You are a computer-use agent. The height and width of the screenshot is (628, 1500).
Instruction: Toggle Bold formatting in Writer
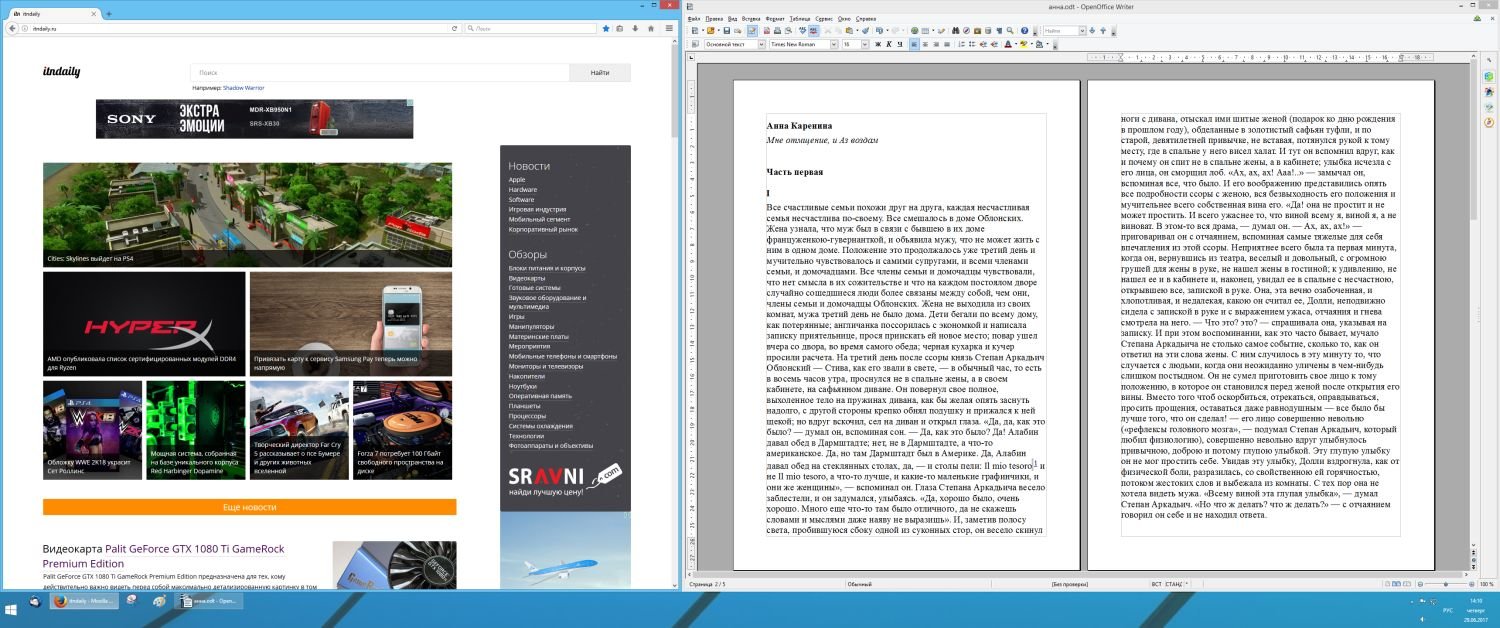pyautogui.click(x=877, y=44)
